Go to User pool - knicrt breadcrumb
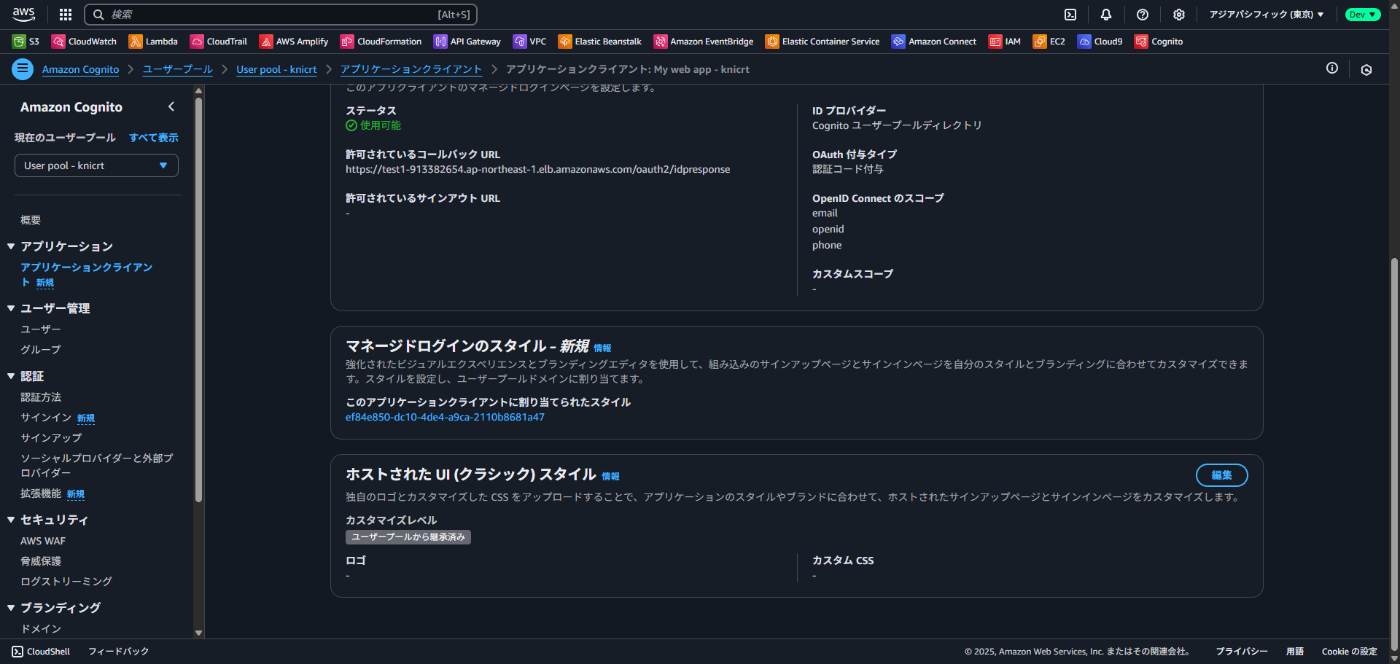This screenshot has height=664, width=1400. [276, 69]
